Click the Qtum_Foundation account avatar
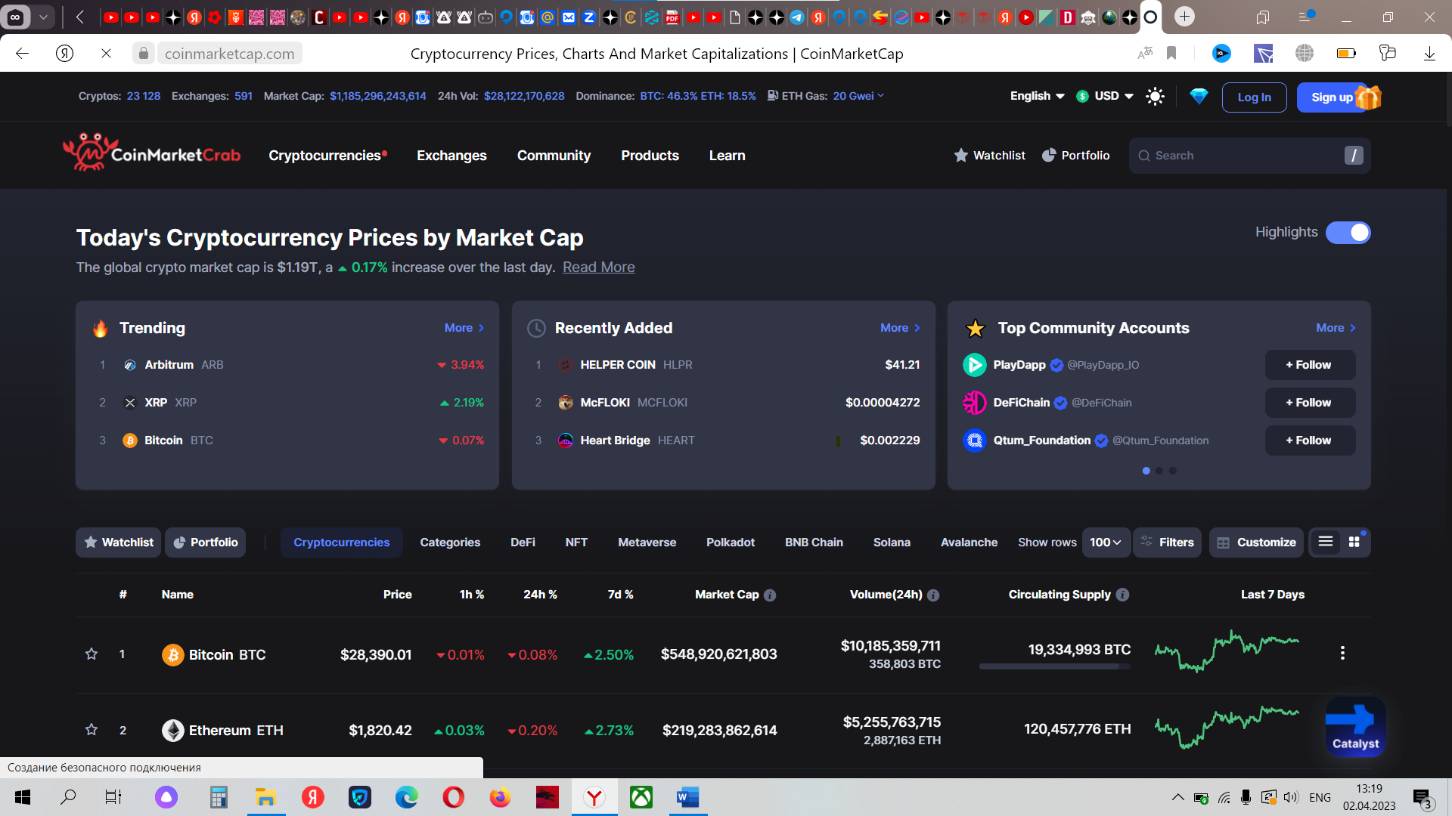Viewport: 1452px width, 816px height. (x=974, y=440)
